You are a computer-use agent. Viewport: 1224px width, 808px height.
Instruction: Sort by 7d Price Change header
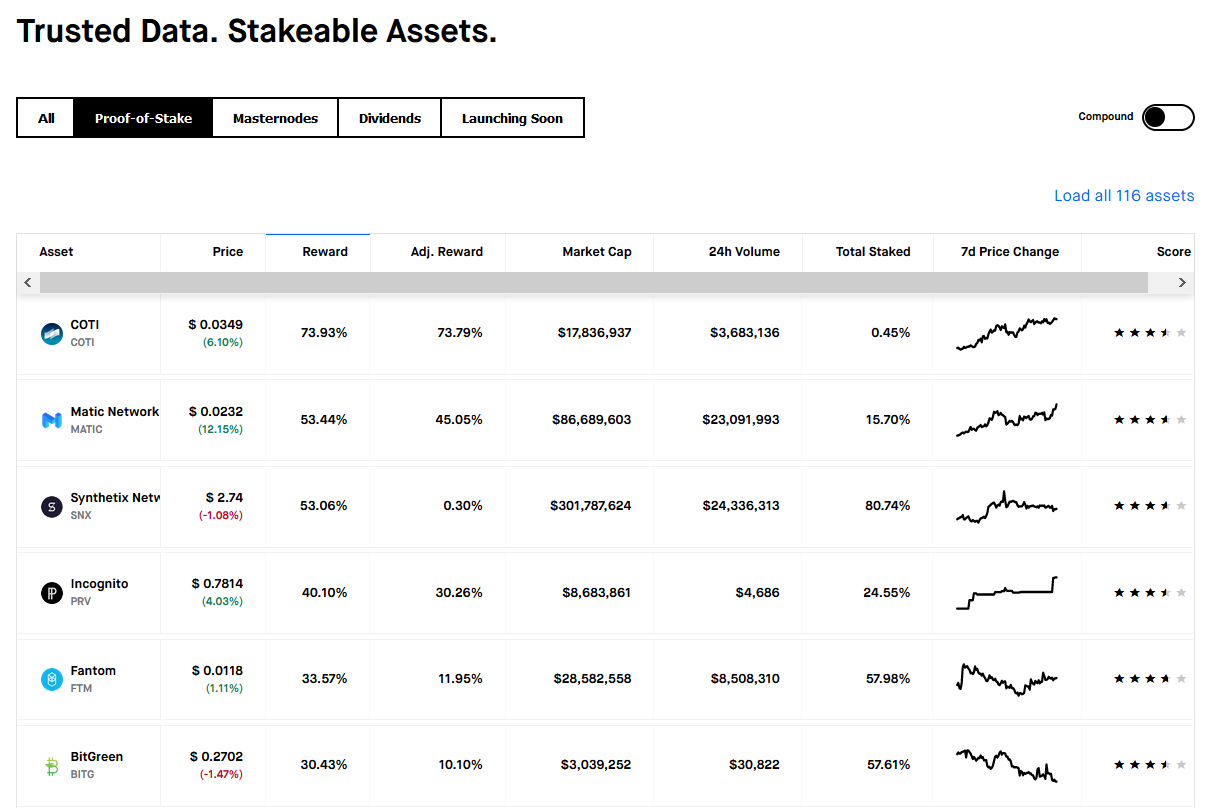(x=1009, y=252)
